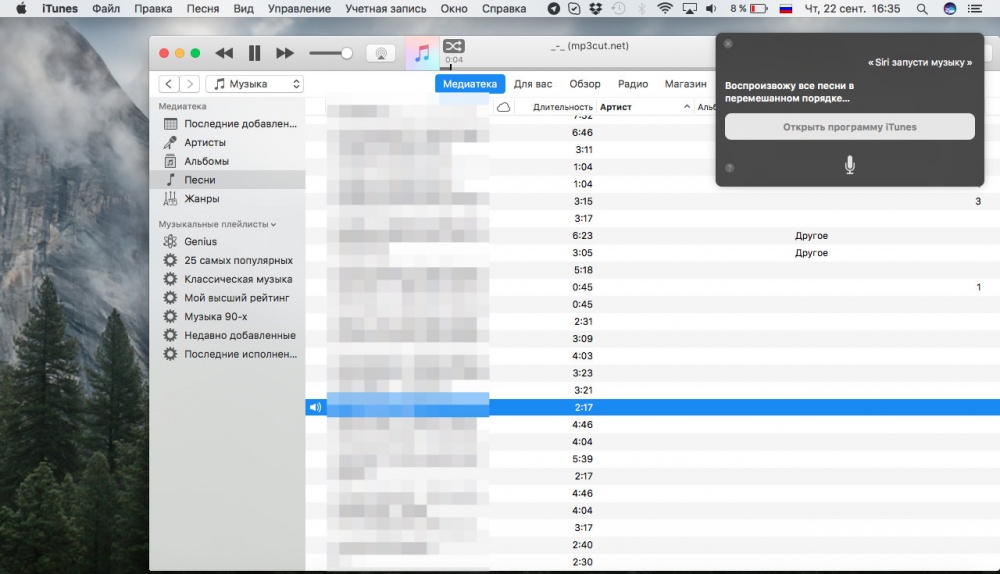Image resolution: width=1000 pixels, height=574 pixels.
Task: Click the music note album artwork
Action: [422, 54]
